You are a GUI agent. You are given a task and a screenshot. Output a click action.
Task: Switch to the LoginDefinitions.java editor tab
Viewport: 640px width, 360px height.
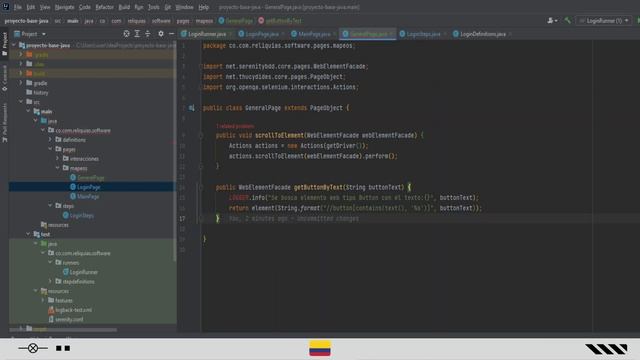click(x=482, y=34)
